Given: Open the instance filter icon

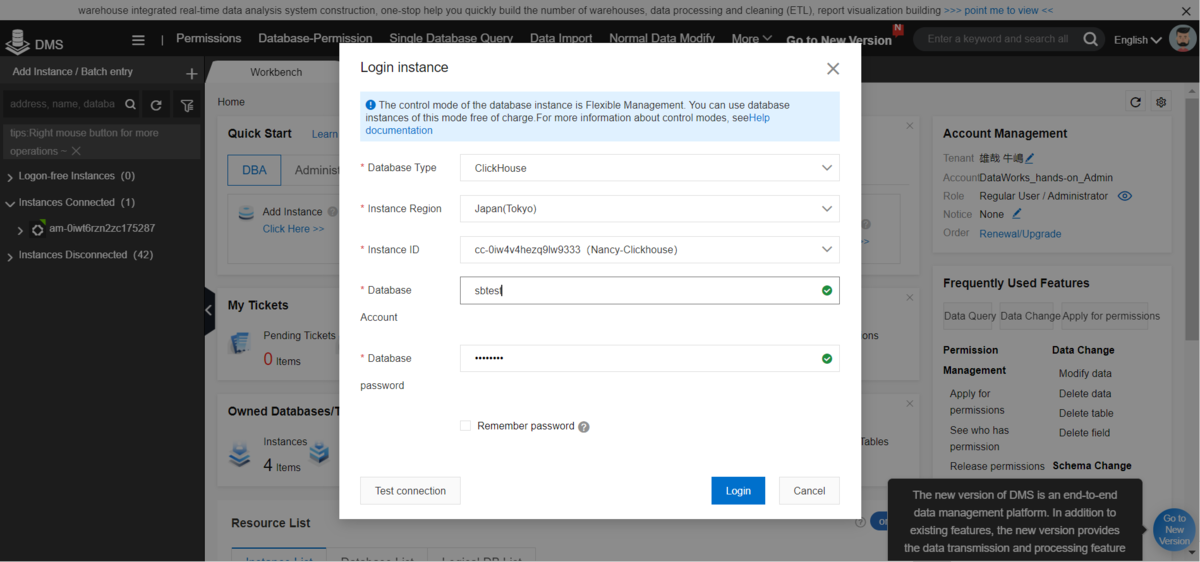Looking at the screenshot, I should coord(187,105).
